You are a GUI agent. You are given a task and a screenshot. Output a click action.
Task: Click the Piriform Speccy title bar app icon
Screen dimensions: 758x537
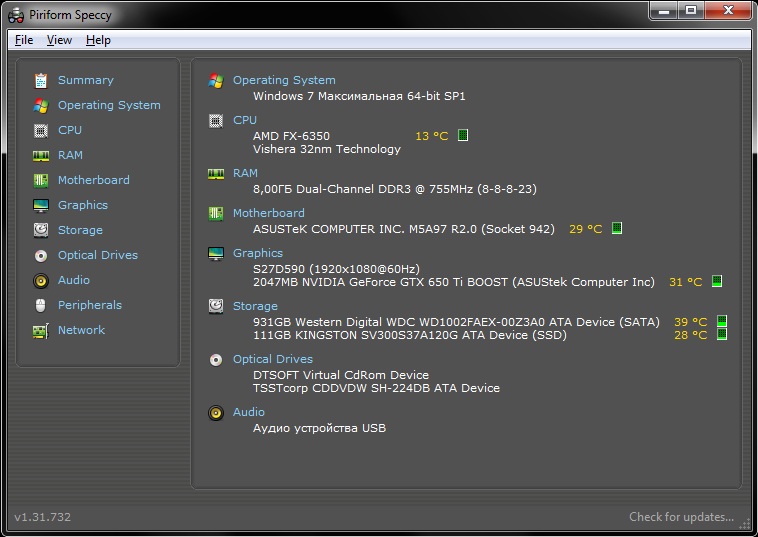point(16,15)
